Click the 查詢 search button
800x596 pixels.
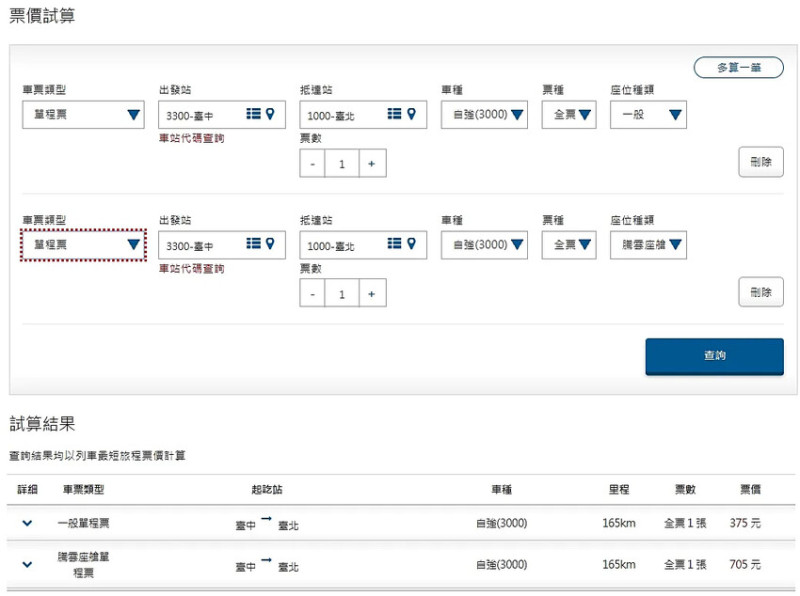click(x=714, y=356)
